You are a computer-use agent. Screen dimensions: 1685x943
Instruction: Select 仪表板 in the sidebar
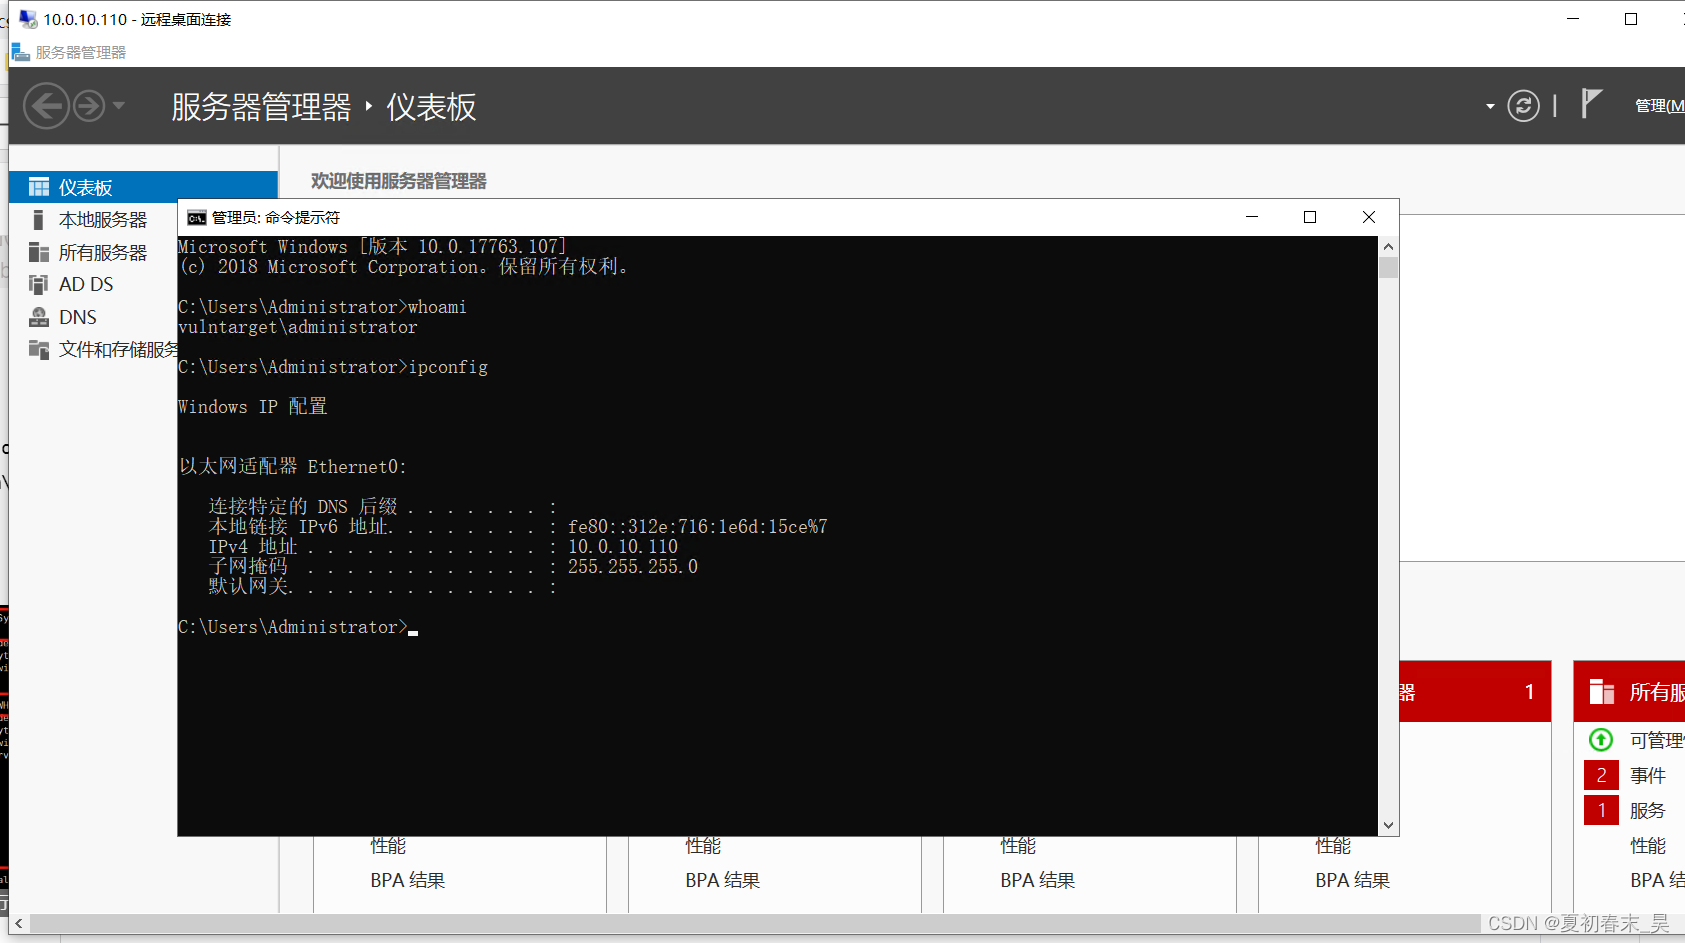[x=143, y=187]
